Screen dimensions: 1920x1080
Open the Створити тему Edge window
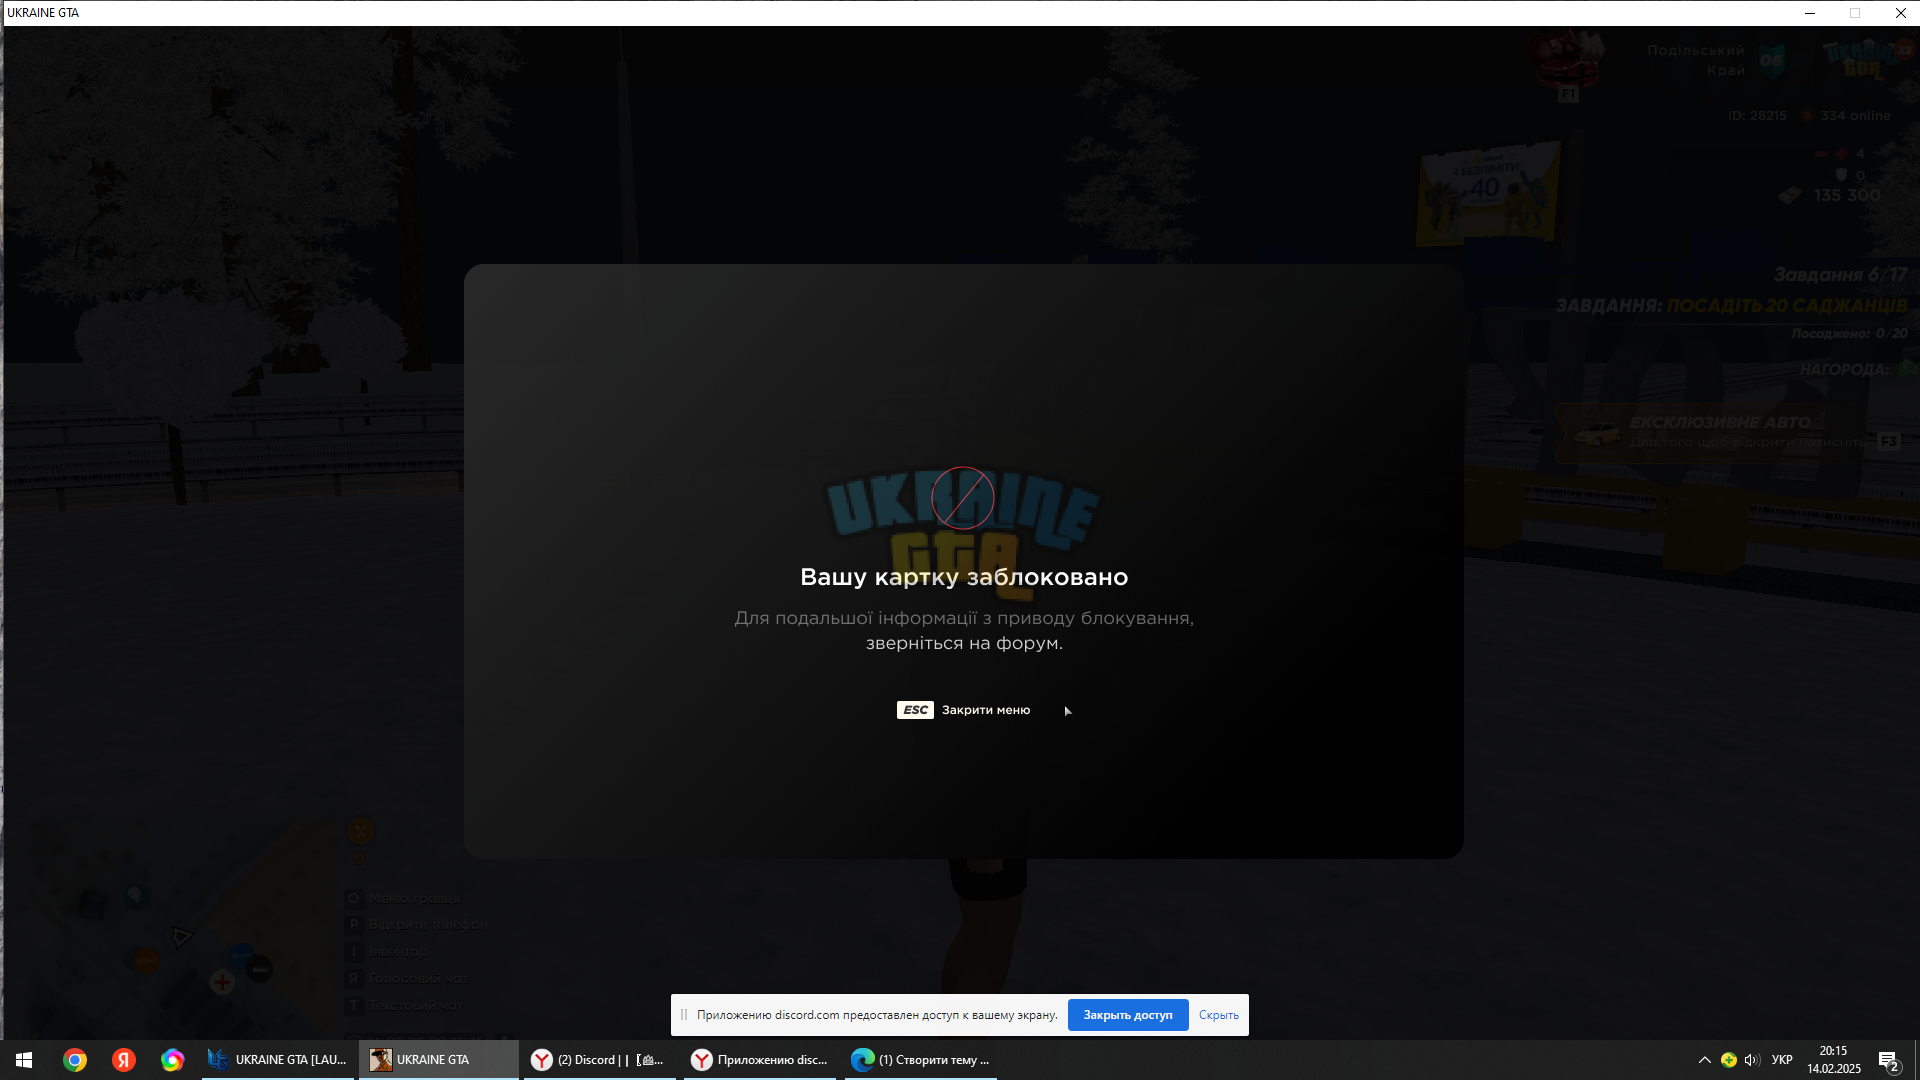click(x=921, y=1060)
